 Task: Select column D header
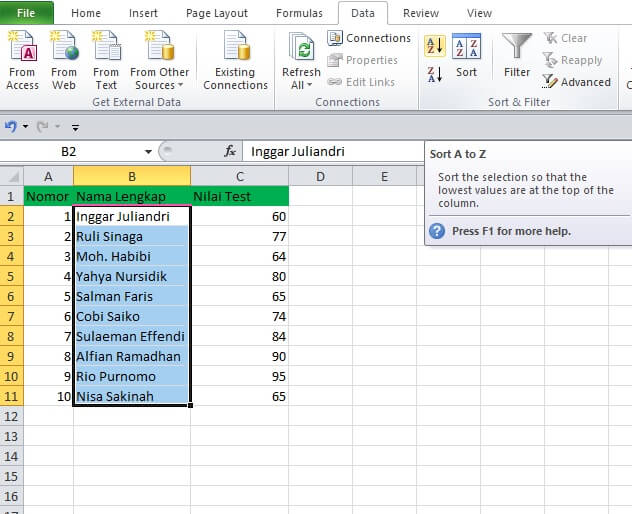click(320, 176)
